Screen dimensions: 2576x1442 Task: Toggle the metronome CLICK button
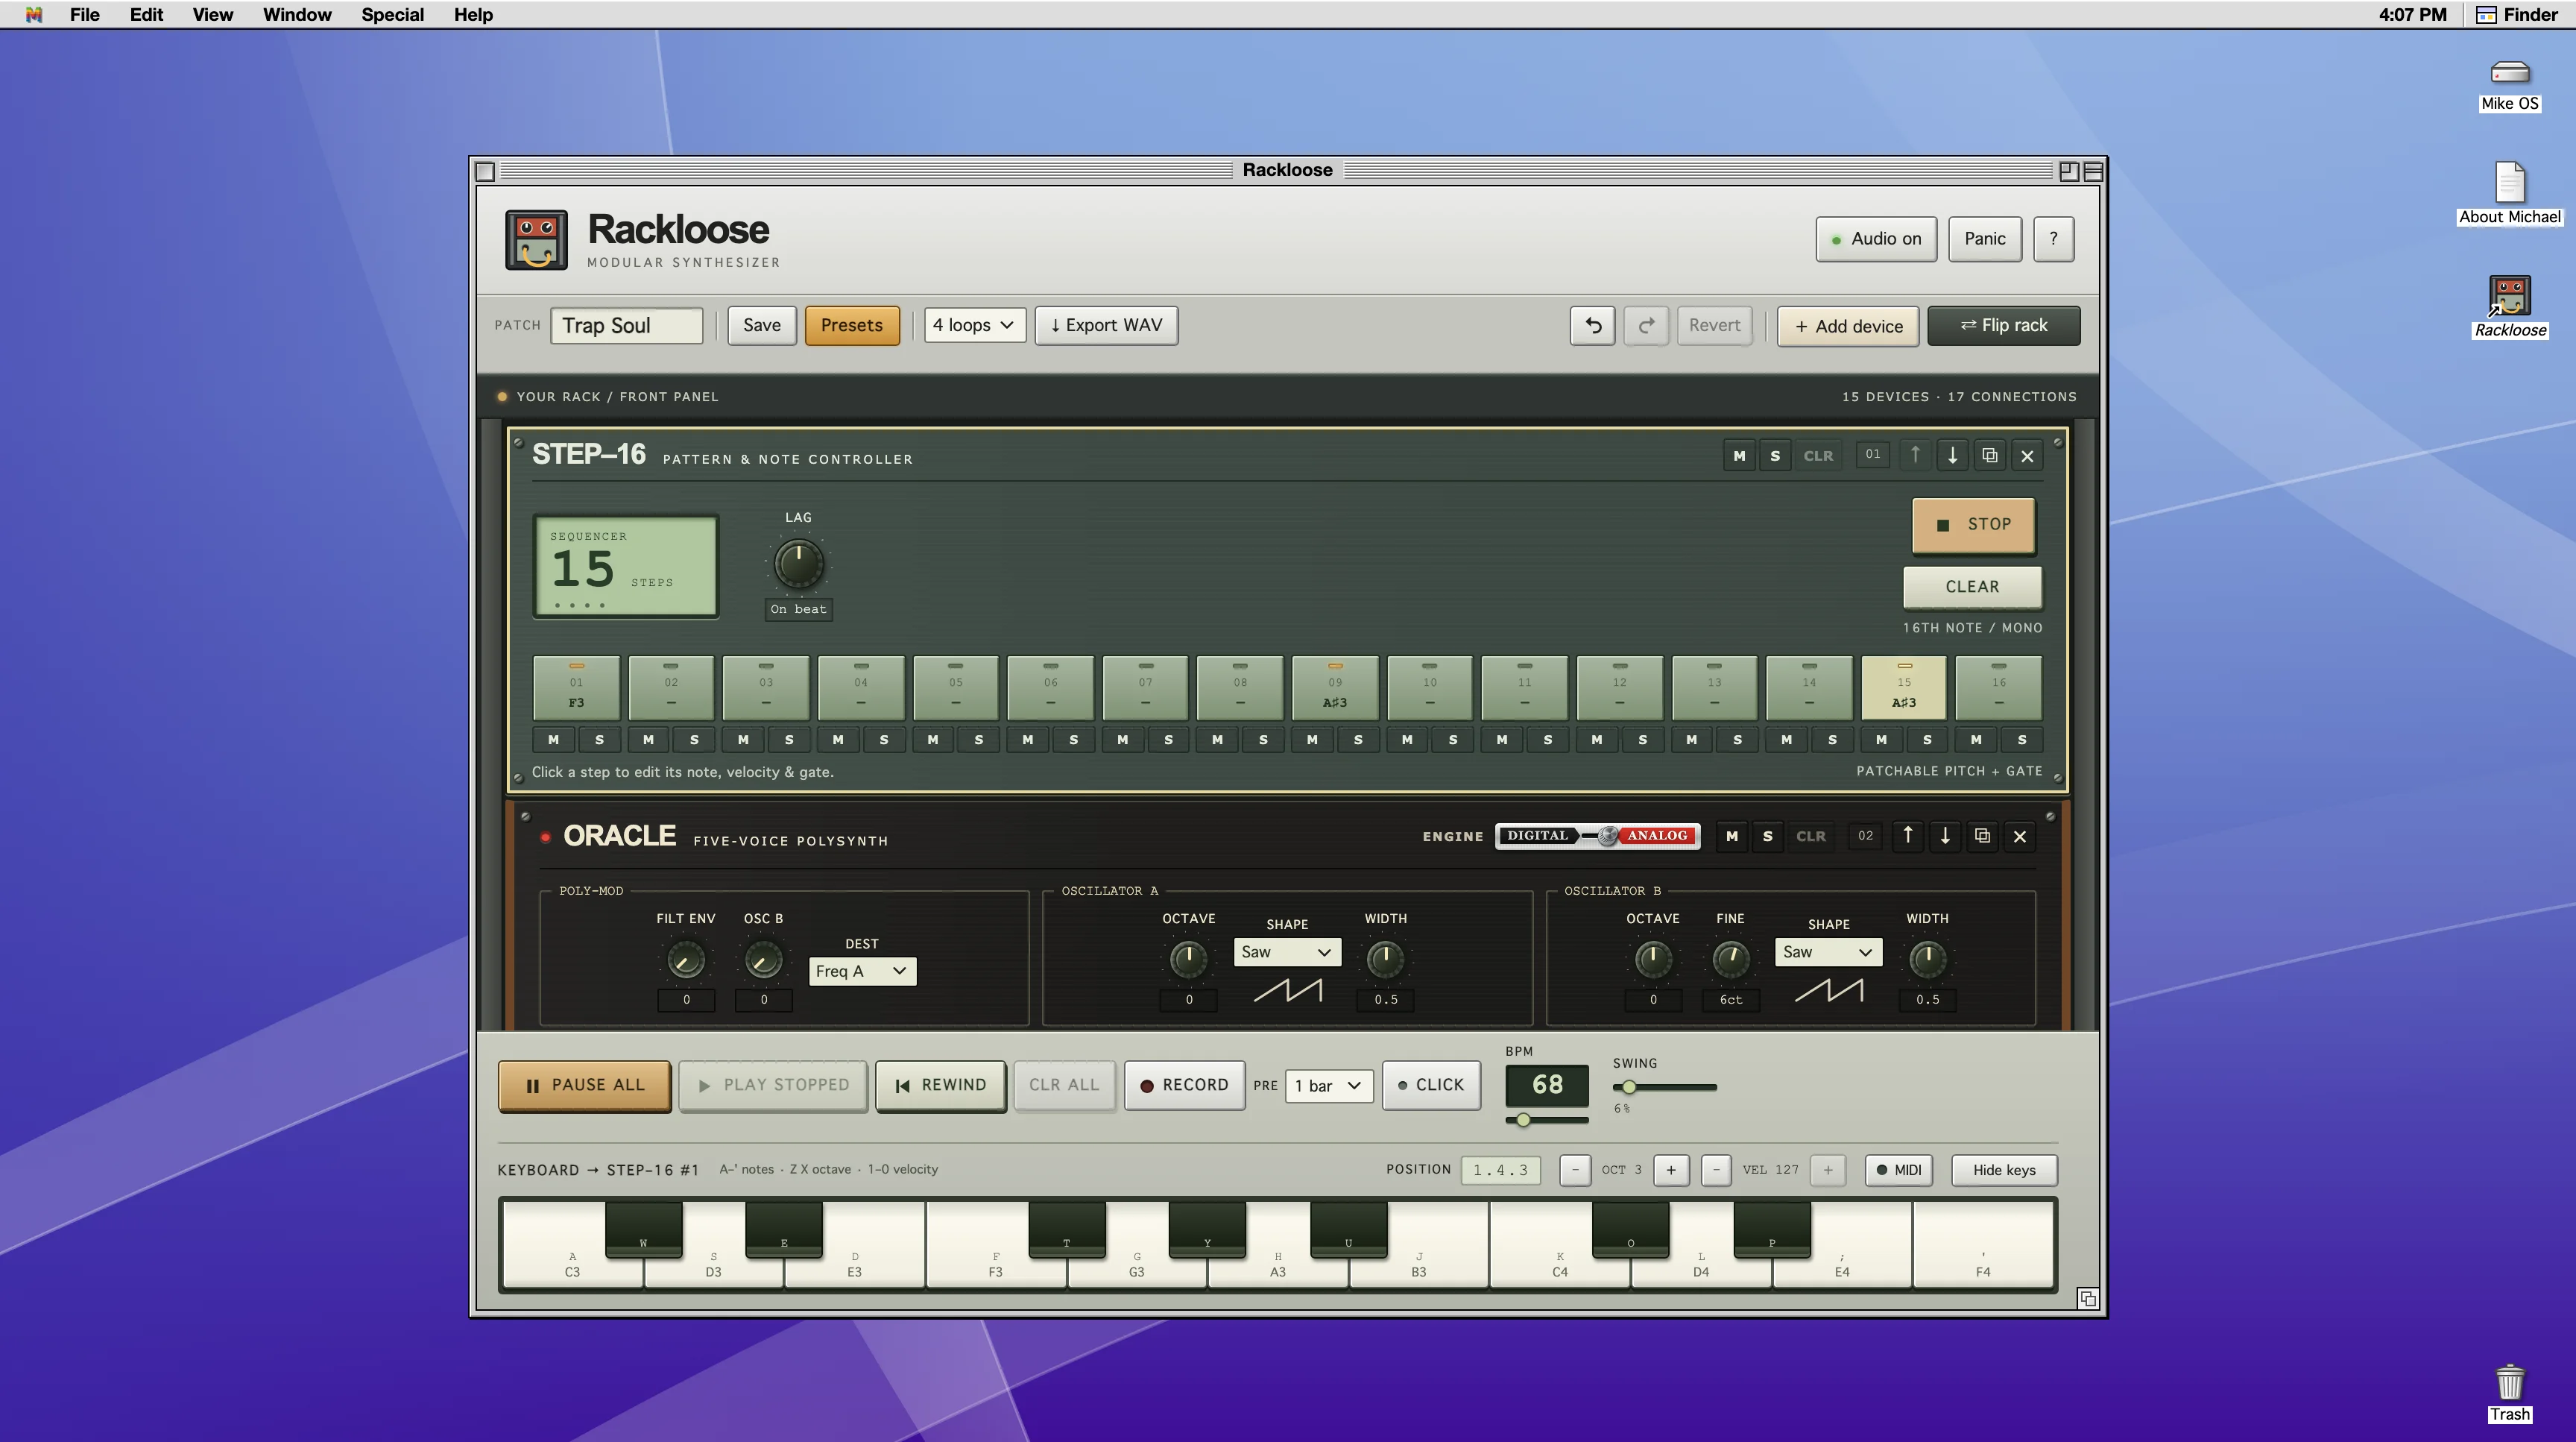[1431, 1085]
